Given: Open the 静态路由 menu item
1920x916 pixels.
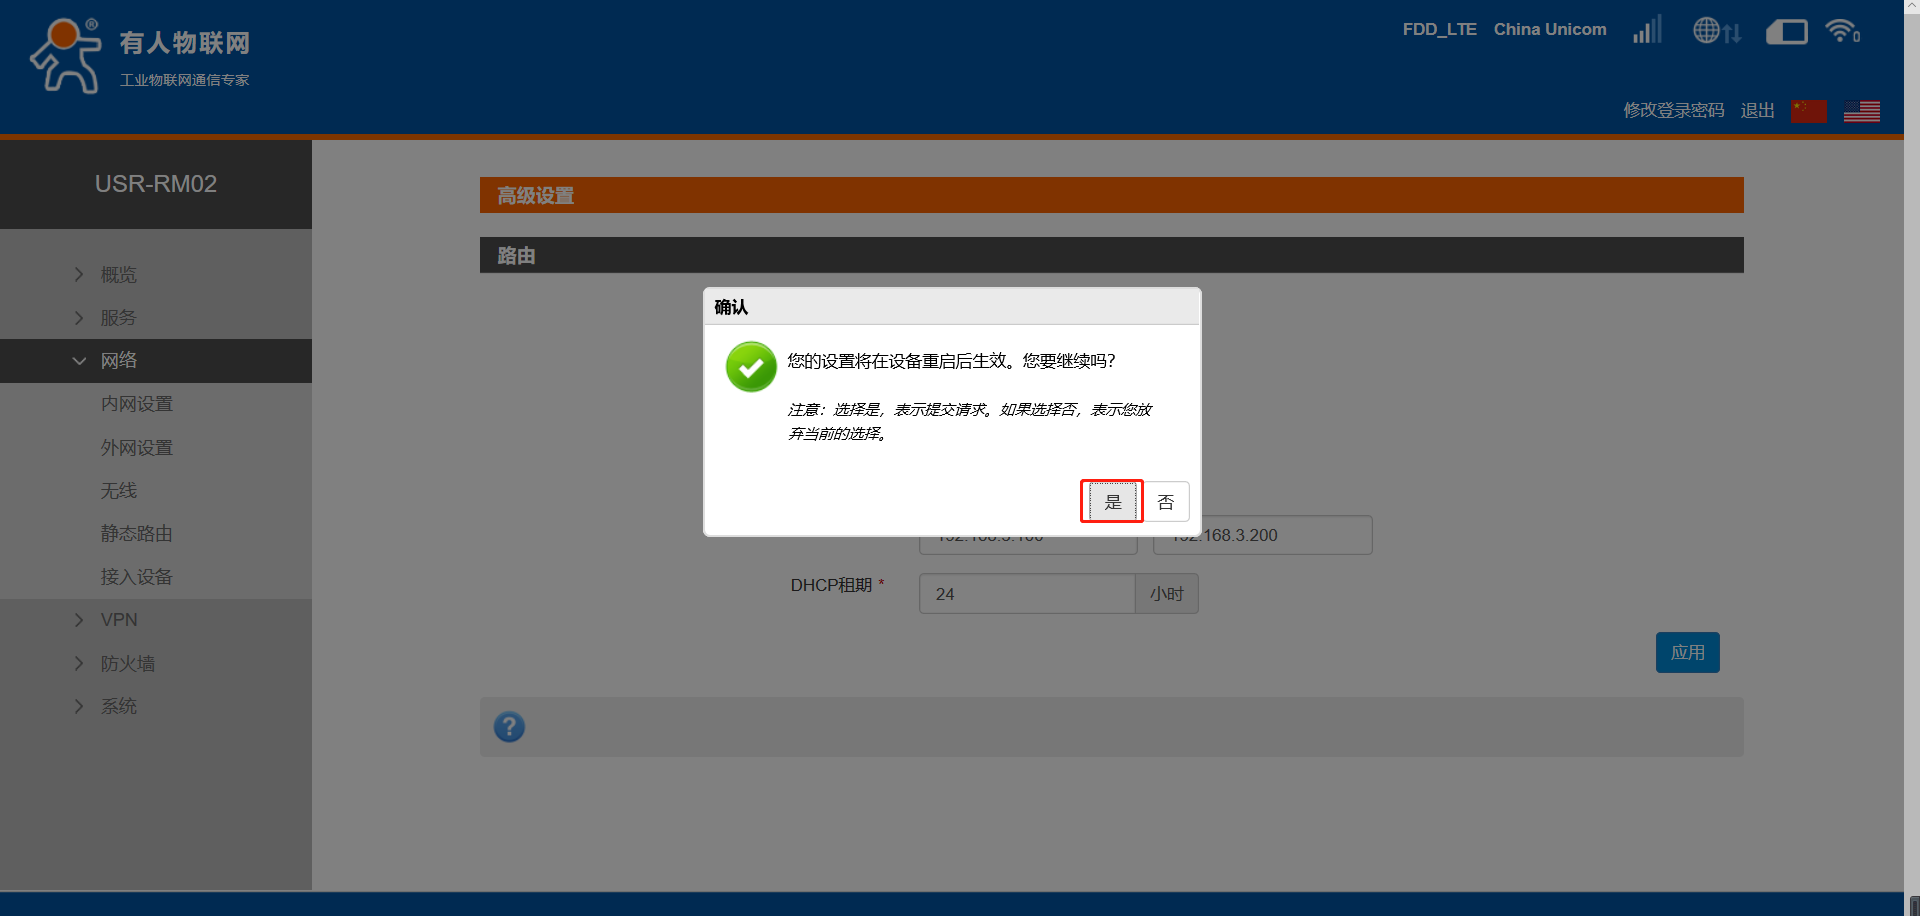Looking at the screenshot, I should pos(137,534).
